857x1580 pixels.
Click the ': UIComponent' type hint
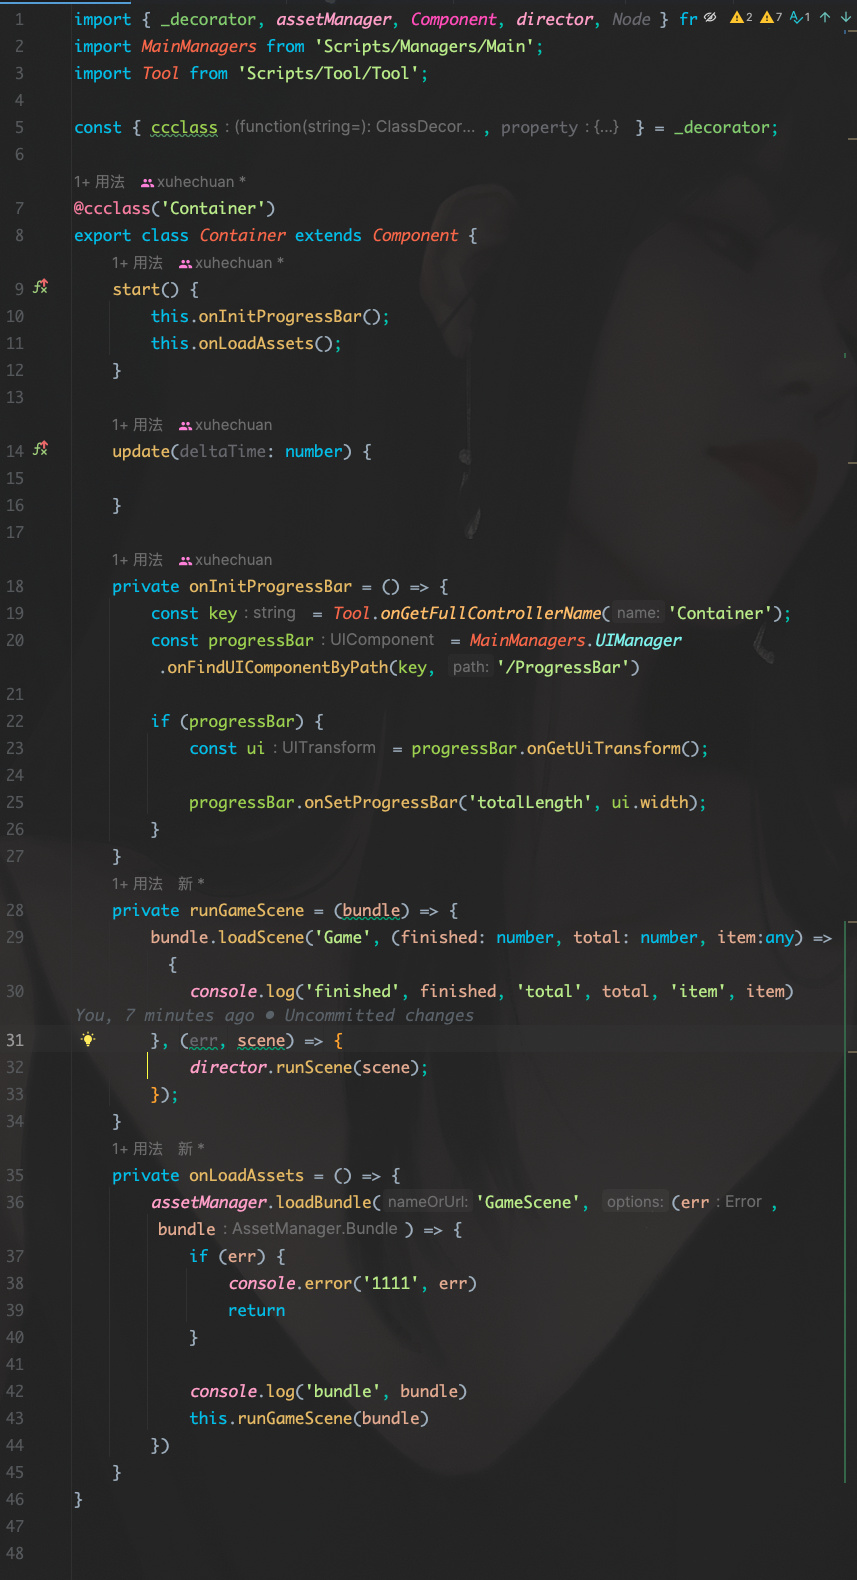tap(377, 640)
